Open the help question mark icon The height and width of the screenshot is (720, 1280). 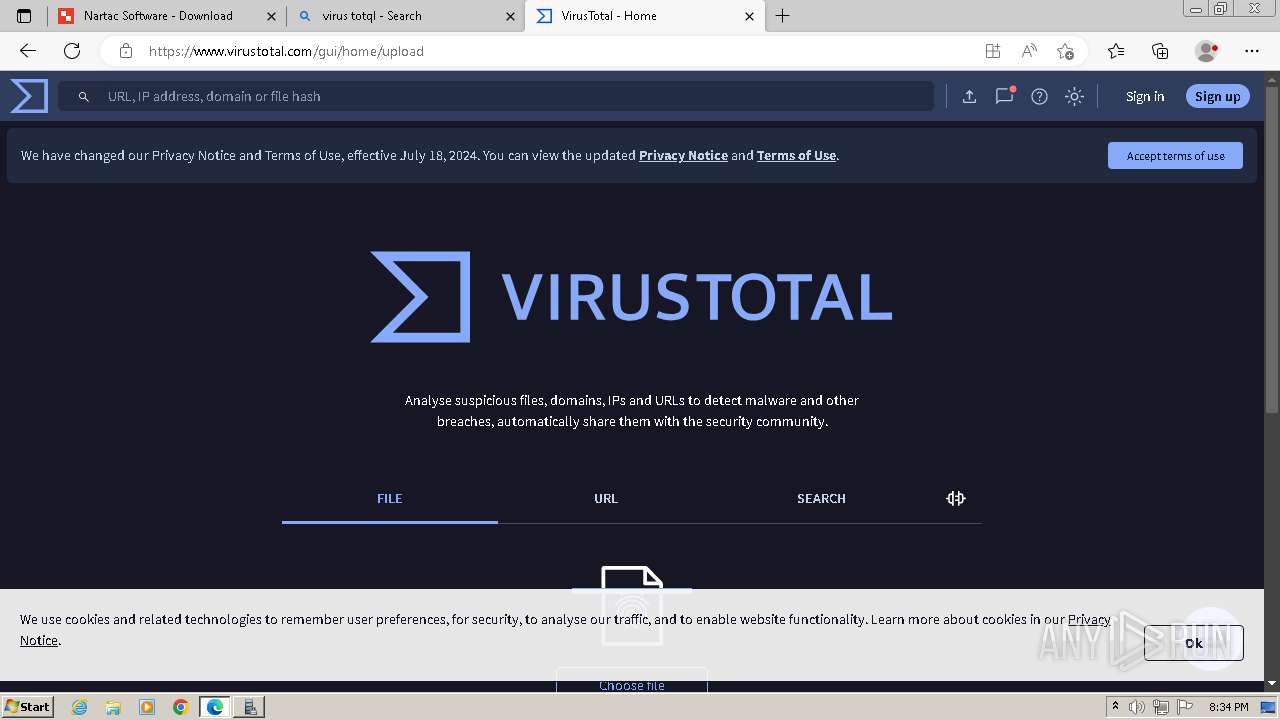coord(1039,96)
